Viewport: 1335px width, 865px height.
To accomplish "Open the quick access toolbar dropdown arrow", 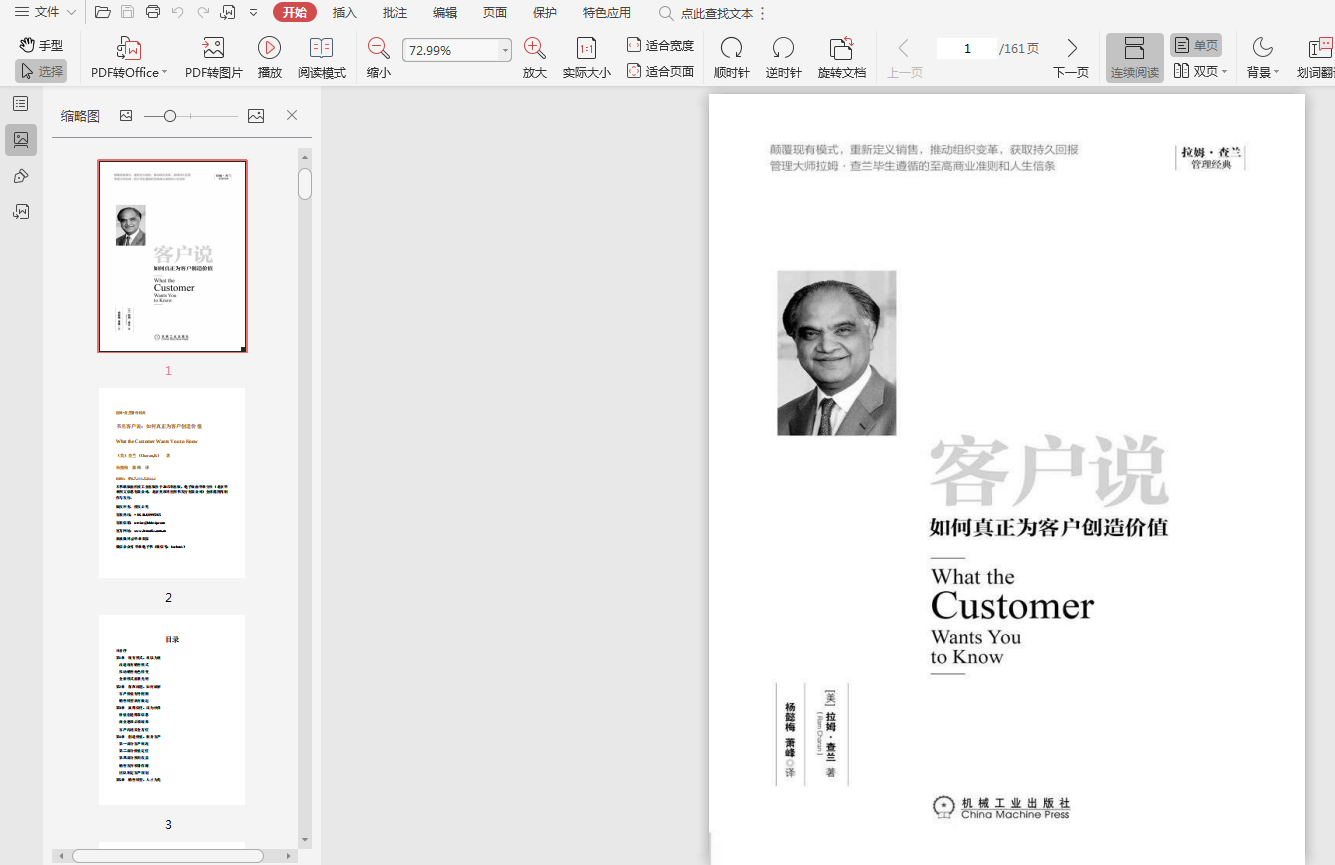I will [253, 13].
